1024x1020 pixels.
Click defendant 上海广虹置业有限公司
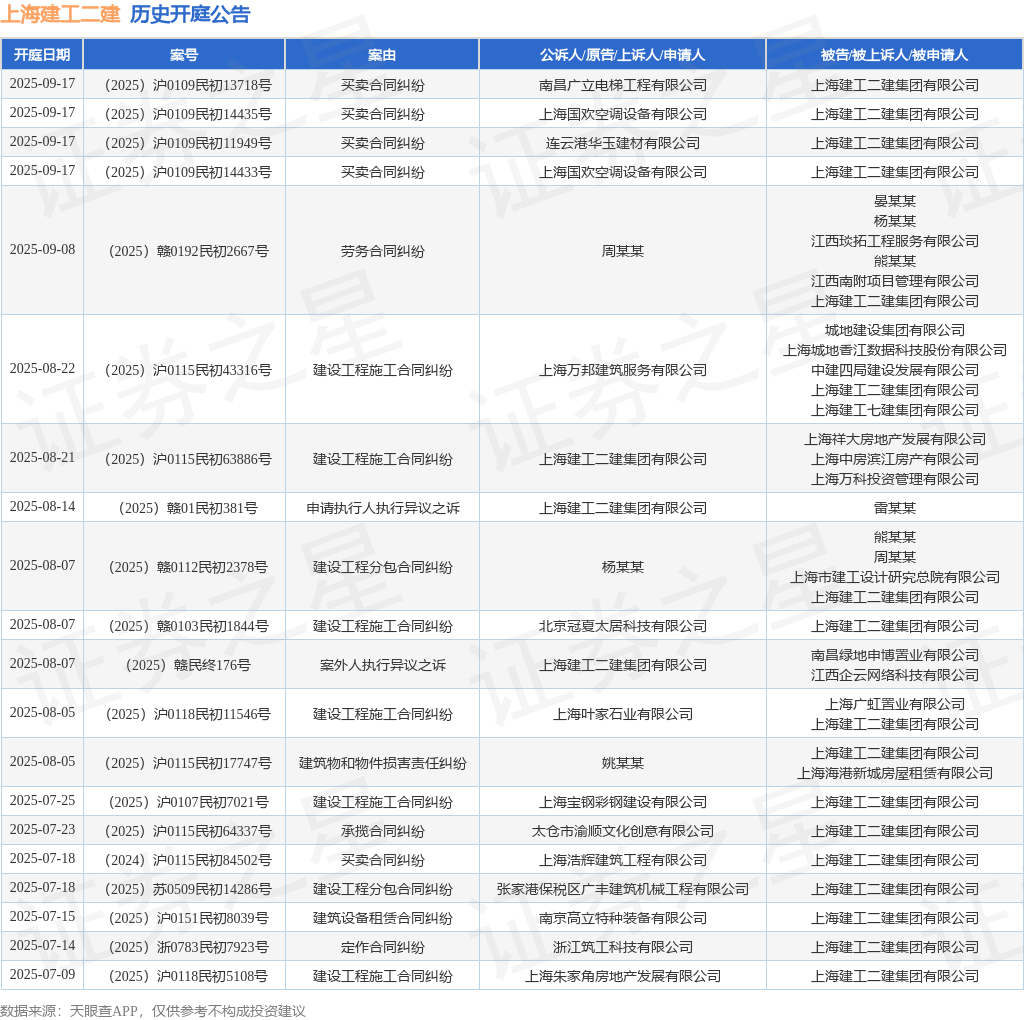coord(895,704)
